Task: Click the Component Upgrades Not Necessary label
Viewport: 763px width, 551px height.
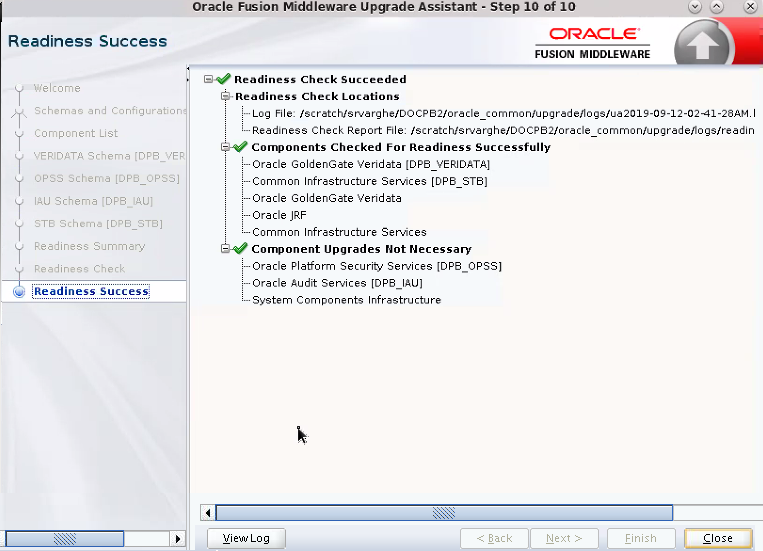Action: point(362,249)
